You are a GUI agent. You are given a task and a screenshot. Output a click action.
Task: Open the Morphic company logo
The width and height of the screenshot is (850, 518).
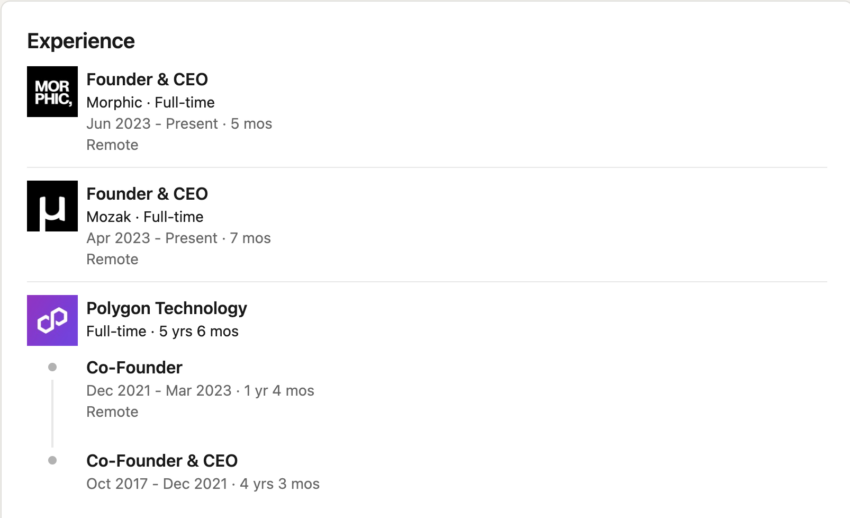52,92
